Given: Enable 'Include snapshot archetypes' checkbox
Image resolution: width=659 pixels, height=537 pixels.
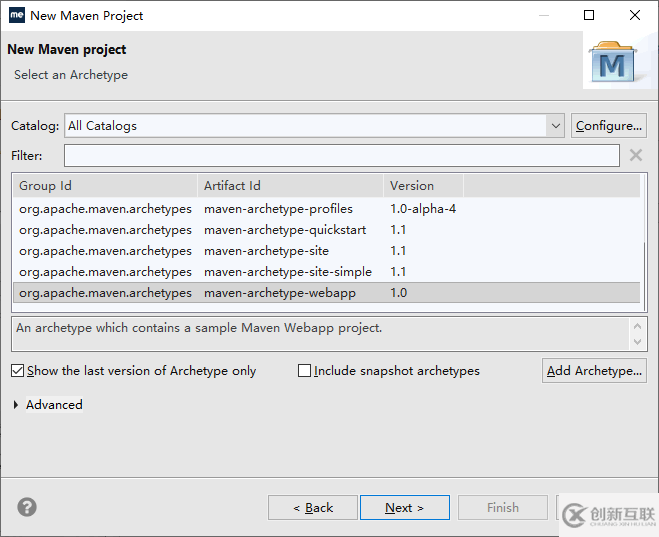Looking at the screenshot, I should pos(305,371).
